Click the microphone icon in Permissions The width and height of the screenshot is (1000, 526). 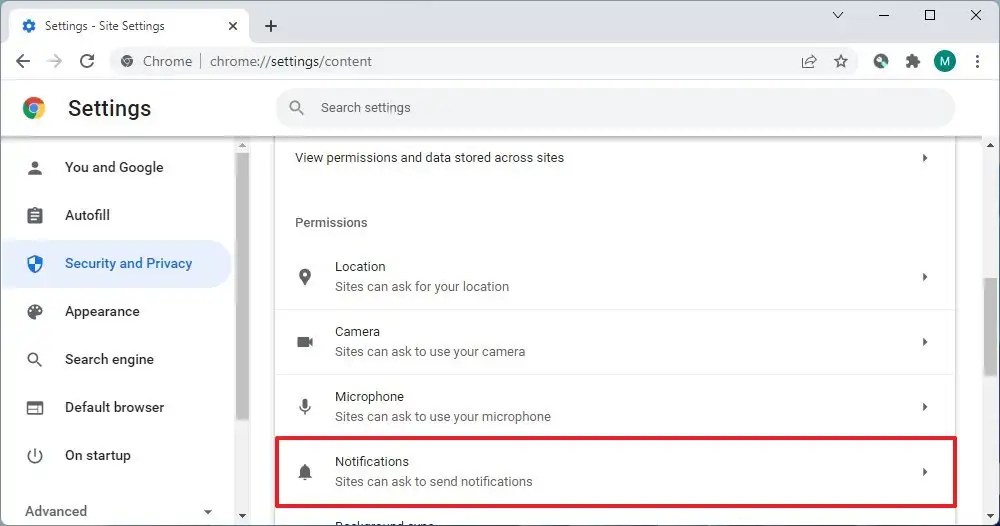[x=305, y=407]
